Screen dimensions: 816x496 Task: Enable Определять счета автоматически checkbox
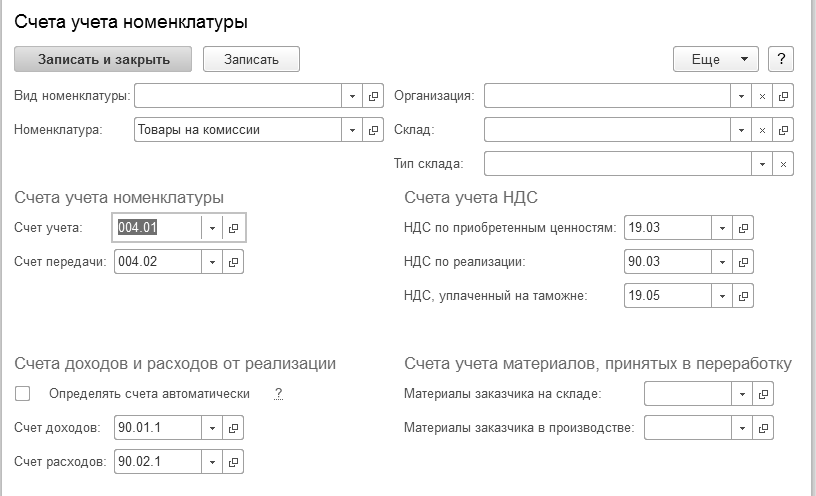click(23, 394)
